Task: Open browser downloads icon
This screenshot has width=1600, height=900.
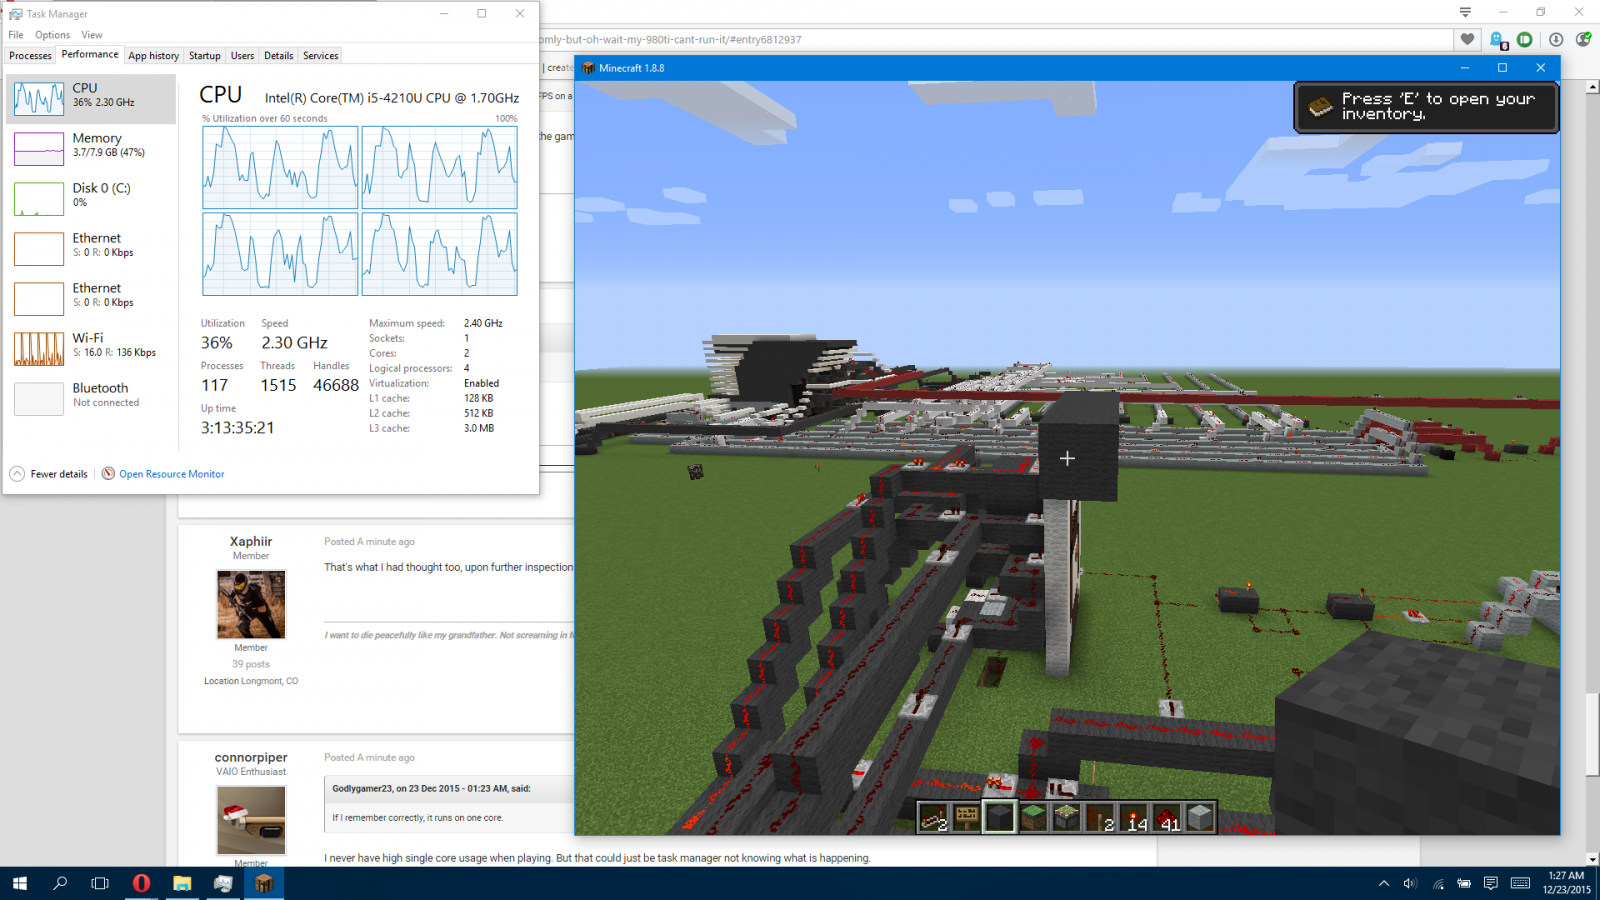Action: tap(1556, 40)
